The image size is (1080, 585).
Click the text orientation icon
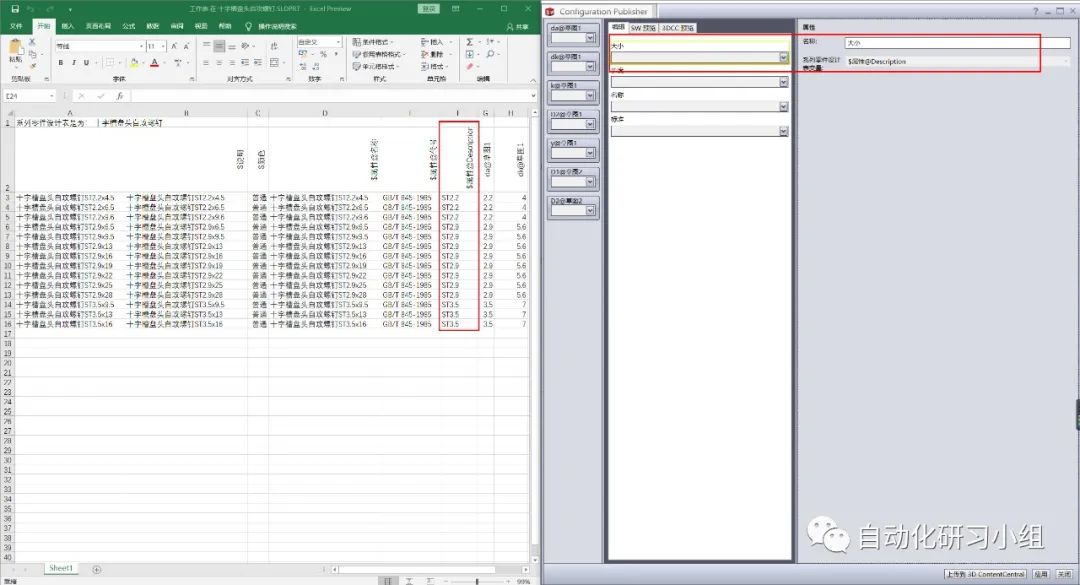pos(245,46)
